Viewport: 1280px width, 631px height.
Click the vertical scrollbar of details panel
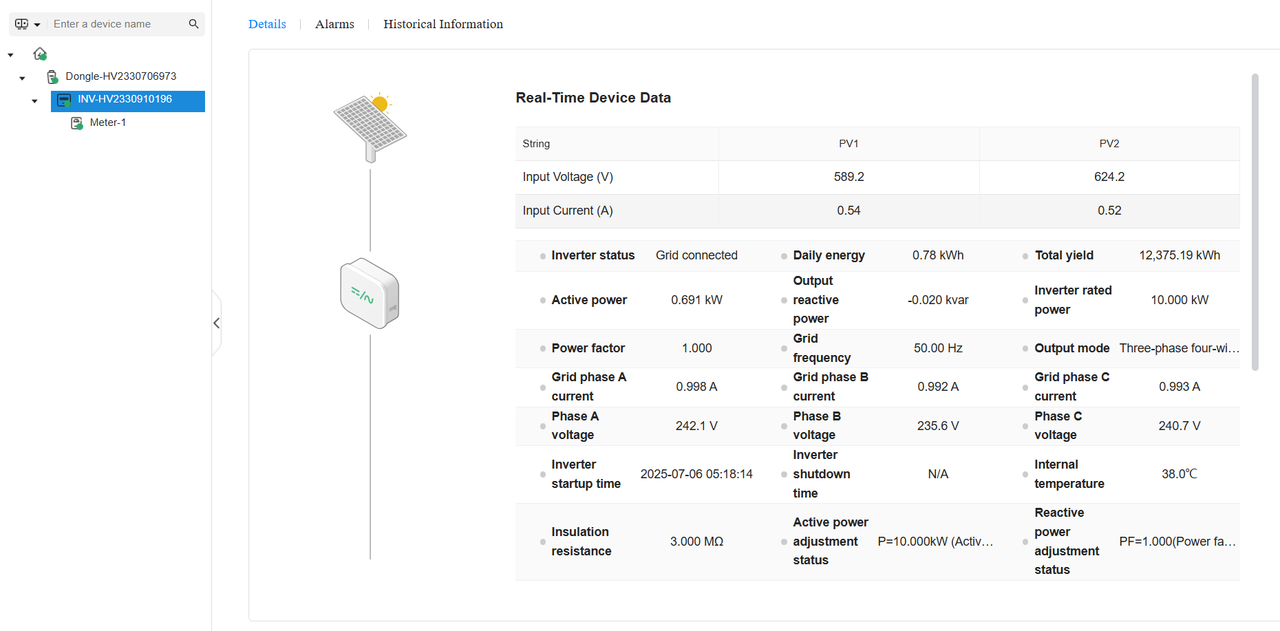(1255, 221)
